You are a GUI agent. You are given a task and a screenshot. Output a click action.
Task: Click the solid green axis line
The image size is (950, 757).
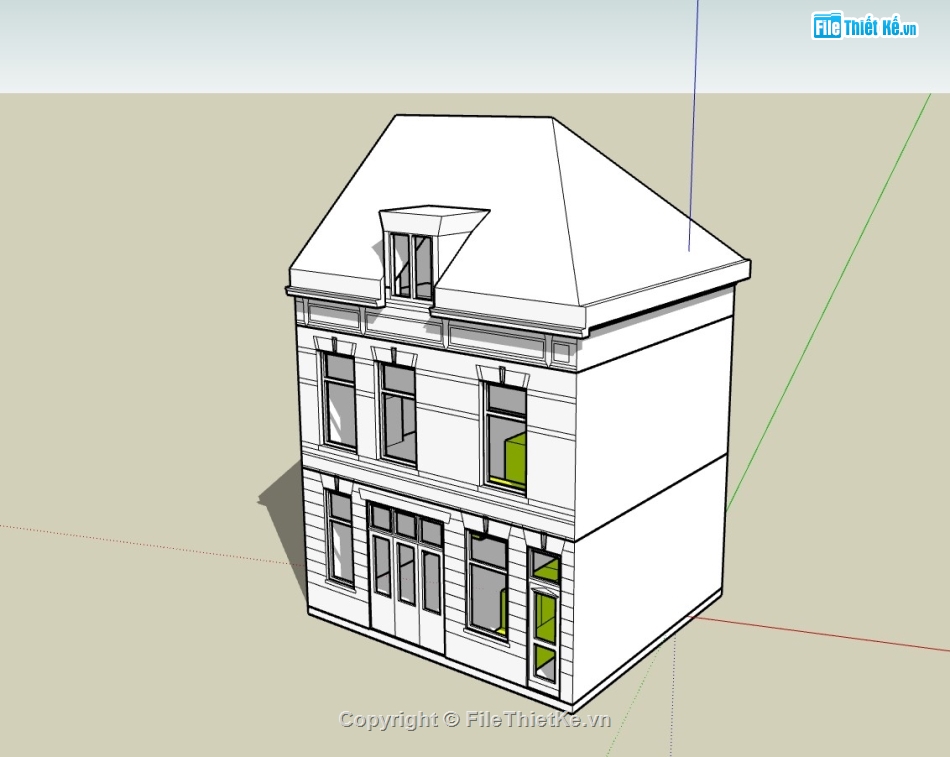coord(830,303)
